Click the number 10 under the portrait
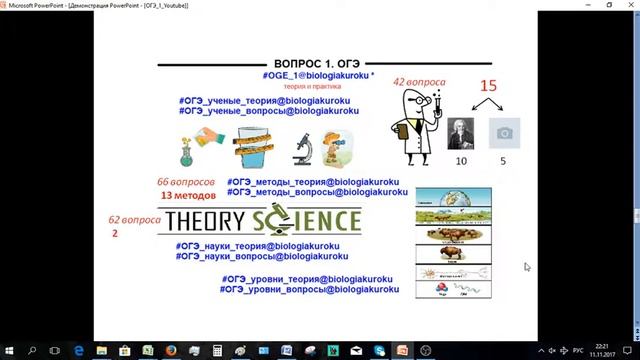 click(x=461, y=161)
